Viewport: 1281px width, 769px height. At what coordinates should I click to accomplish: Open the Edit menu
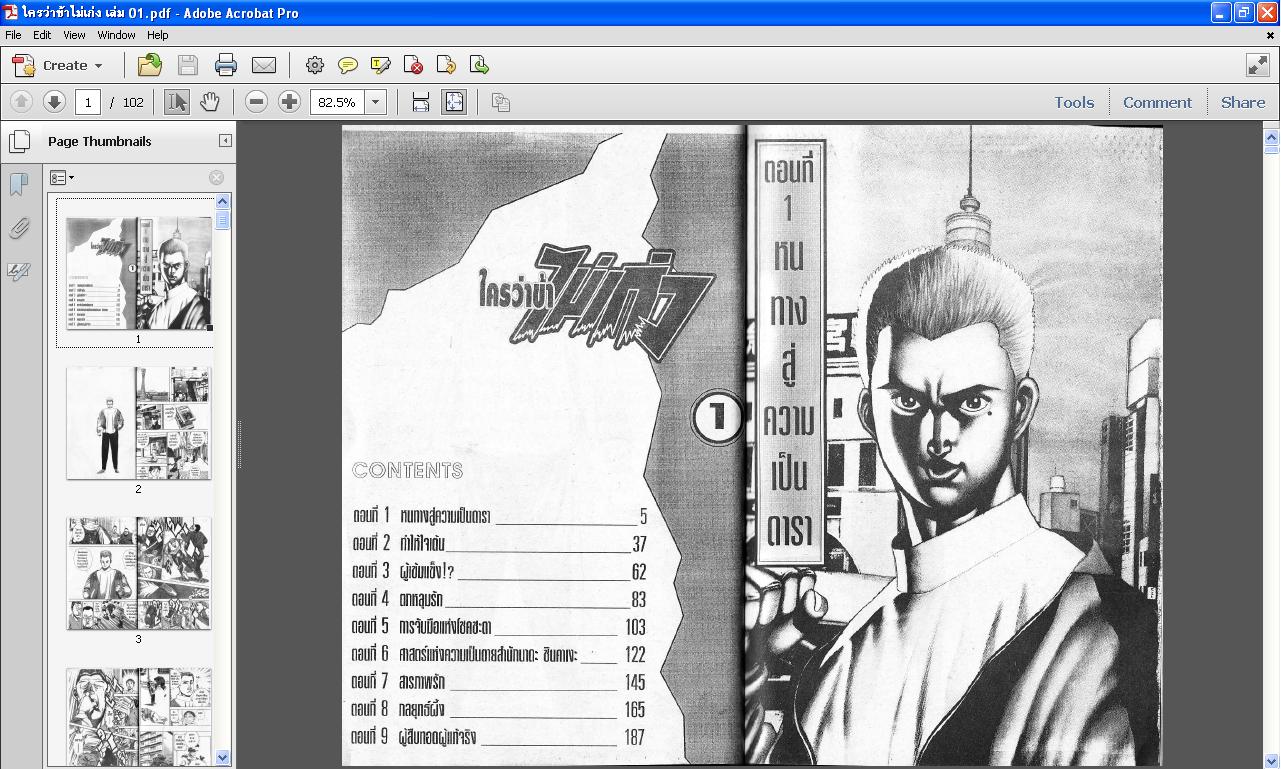tap(42, 35)
